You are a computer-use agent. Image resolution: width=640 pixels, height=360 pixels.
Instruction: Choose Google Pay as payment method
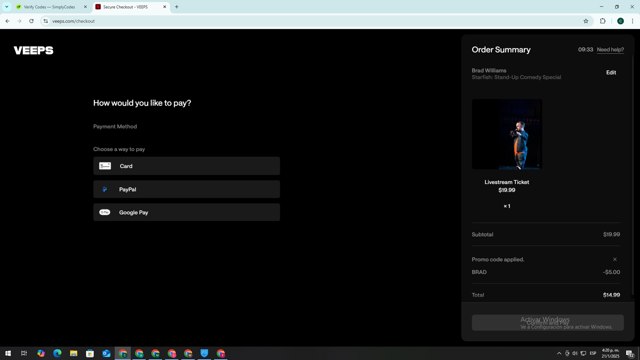coord(187,212)
